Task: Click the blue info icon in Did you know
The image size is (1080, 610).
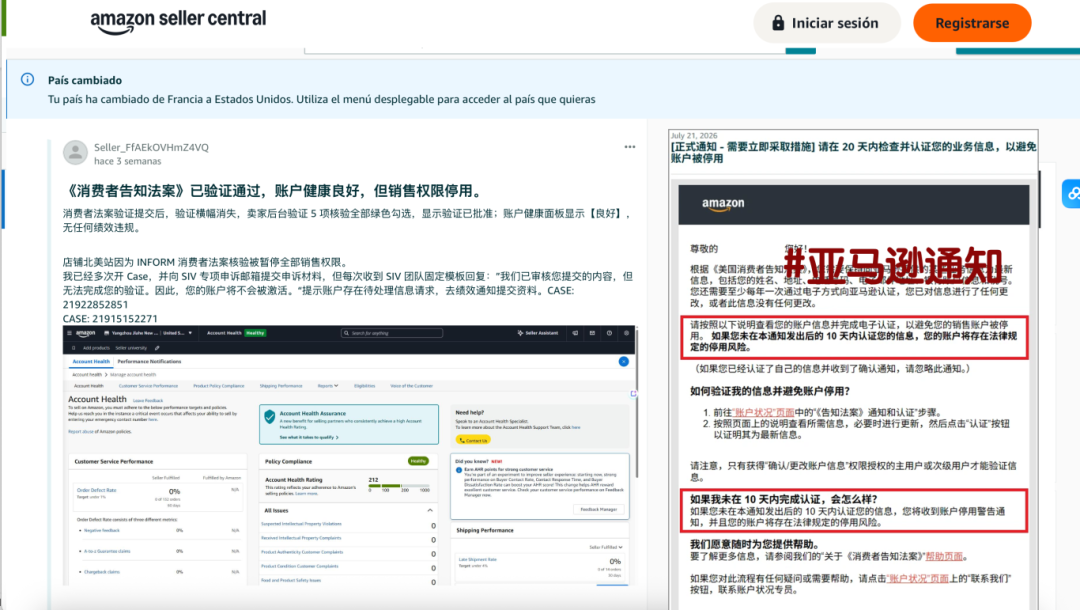Action: click(x=459, y=470)
